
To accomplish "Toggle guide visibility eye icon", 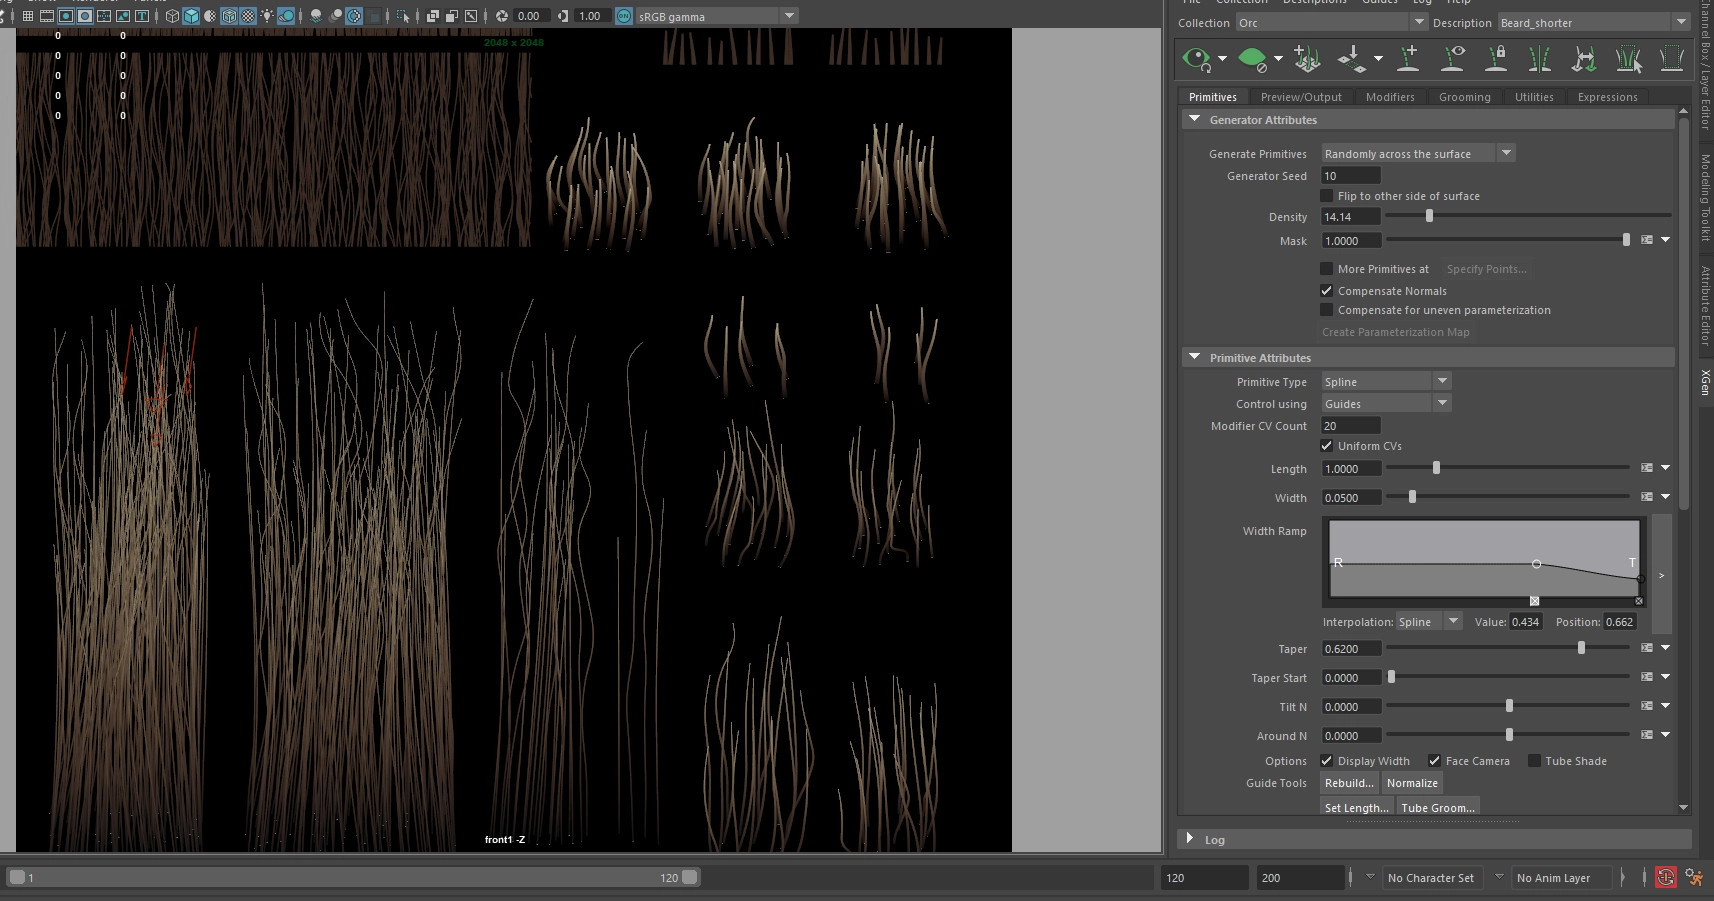I will click(x=1452, y=59).
